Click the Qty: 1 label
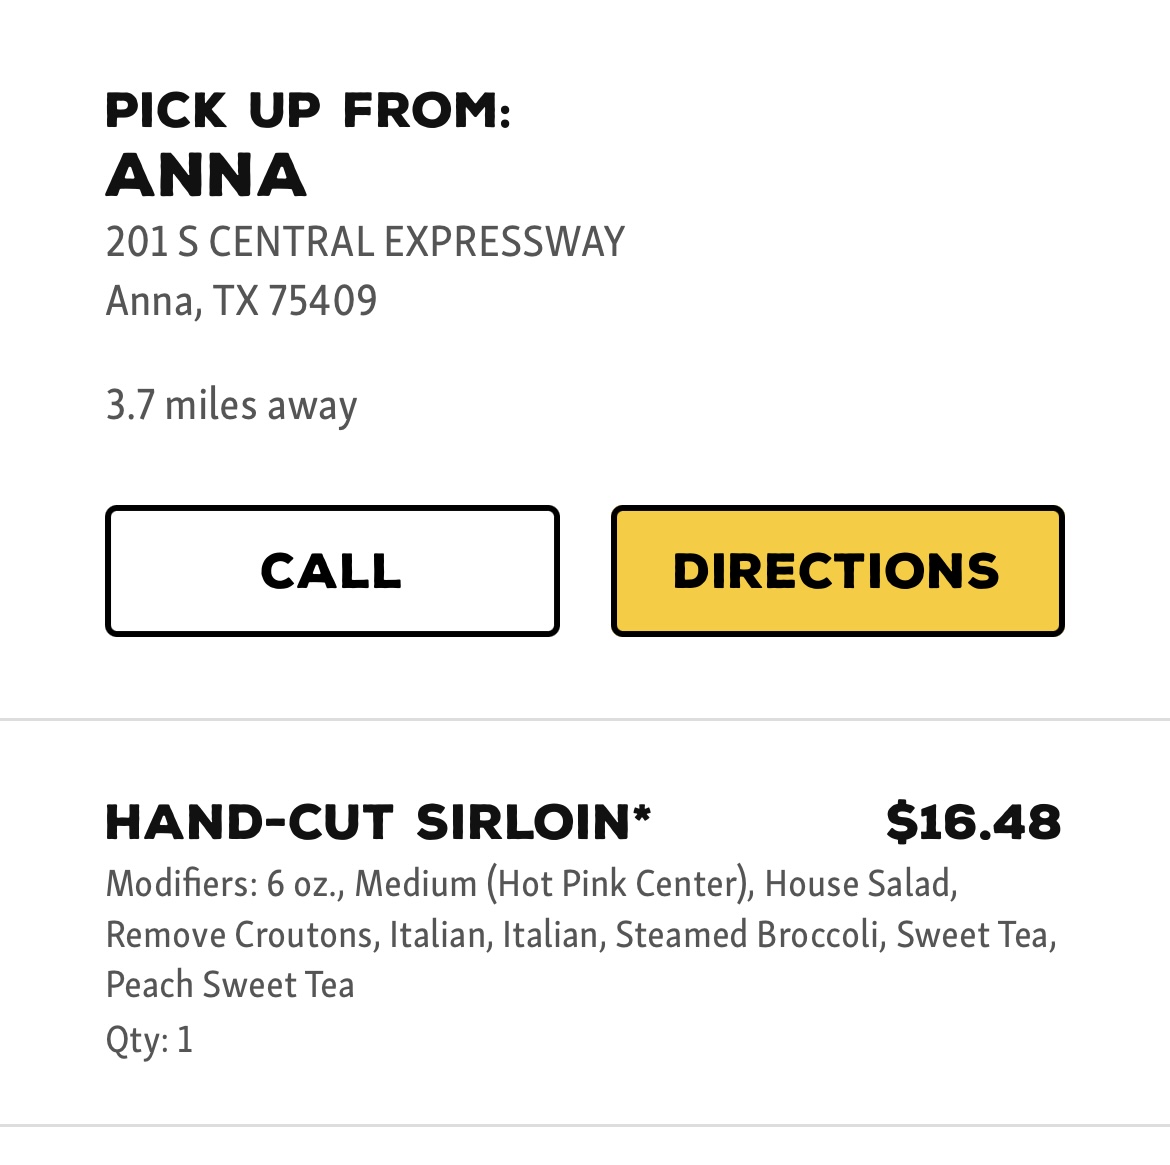The width and height of the screenshot is (1170, 1165). click(x=149, y=1040)
